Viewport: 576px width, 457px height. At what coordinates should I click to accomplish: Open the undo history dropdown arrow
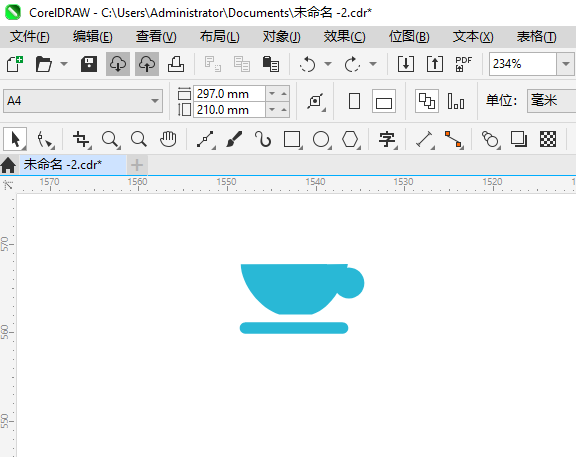pos(328,64)
